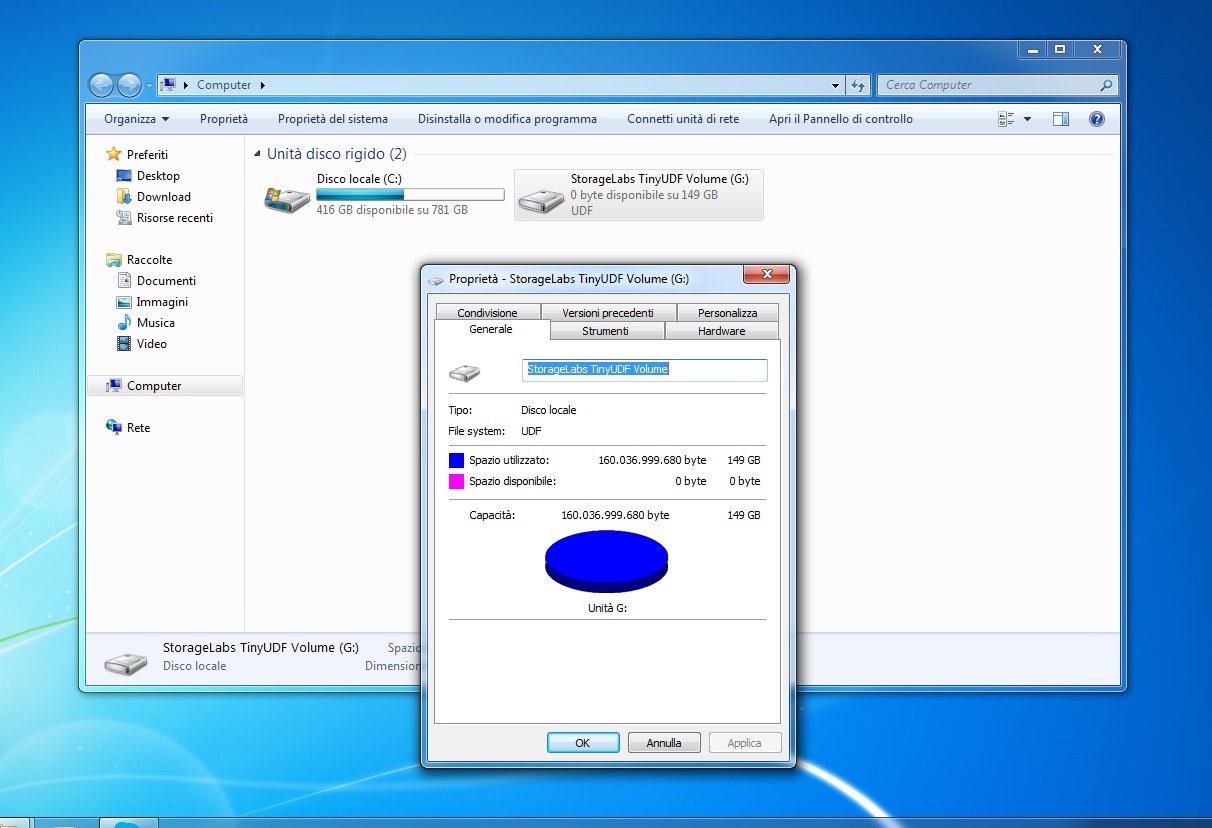Image resolution: width=1212 pixels, height=828 pixels.
Task: Click the OK button
Action: click(583, 743)
